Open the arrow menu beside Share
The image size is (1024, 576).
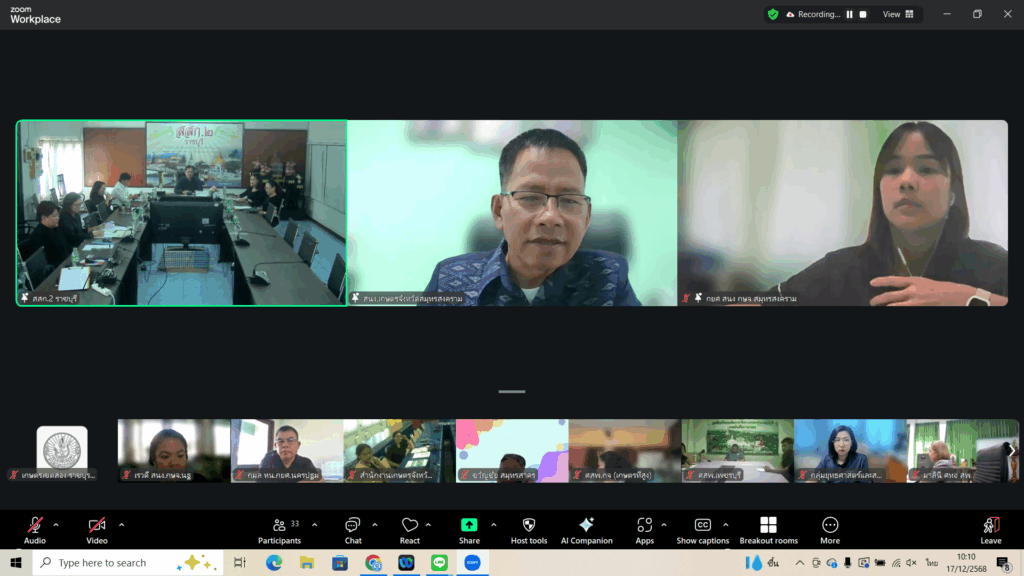pos(493,524)
